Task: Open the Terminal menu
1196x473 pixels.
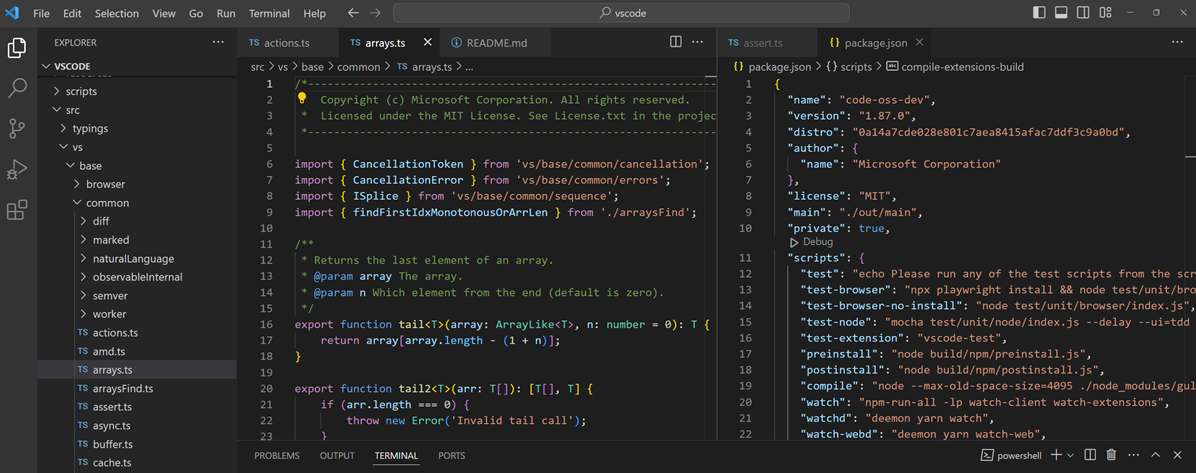Action: [269, 13]
